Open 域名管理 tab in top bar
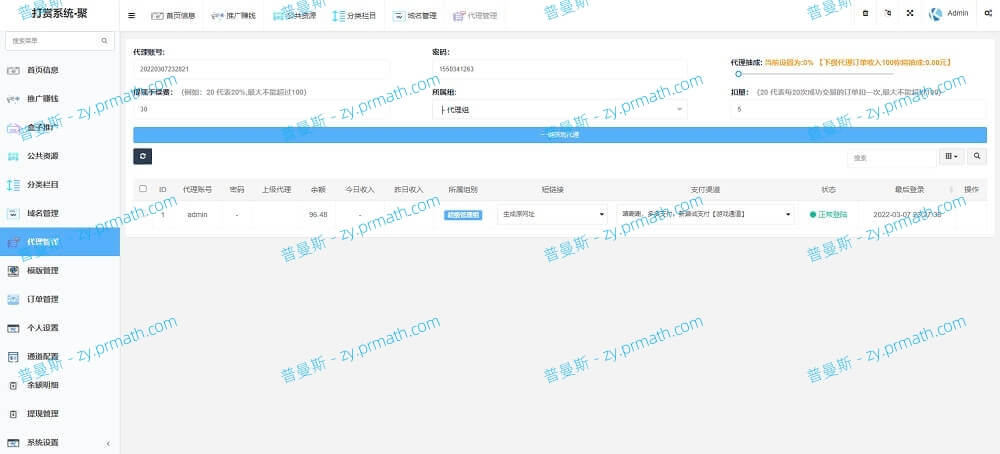The image size is (1000, 454). tap(415, 15)
